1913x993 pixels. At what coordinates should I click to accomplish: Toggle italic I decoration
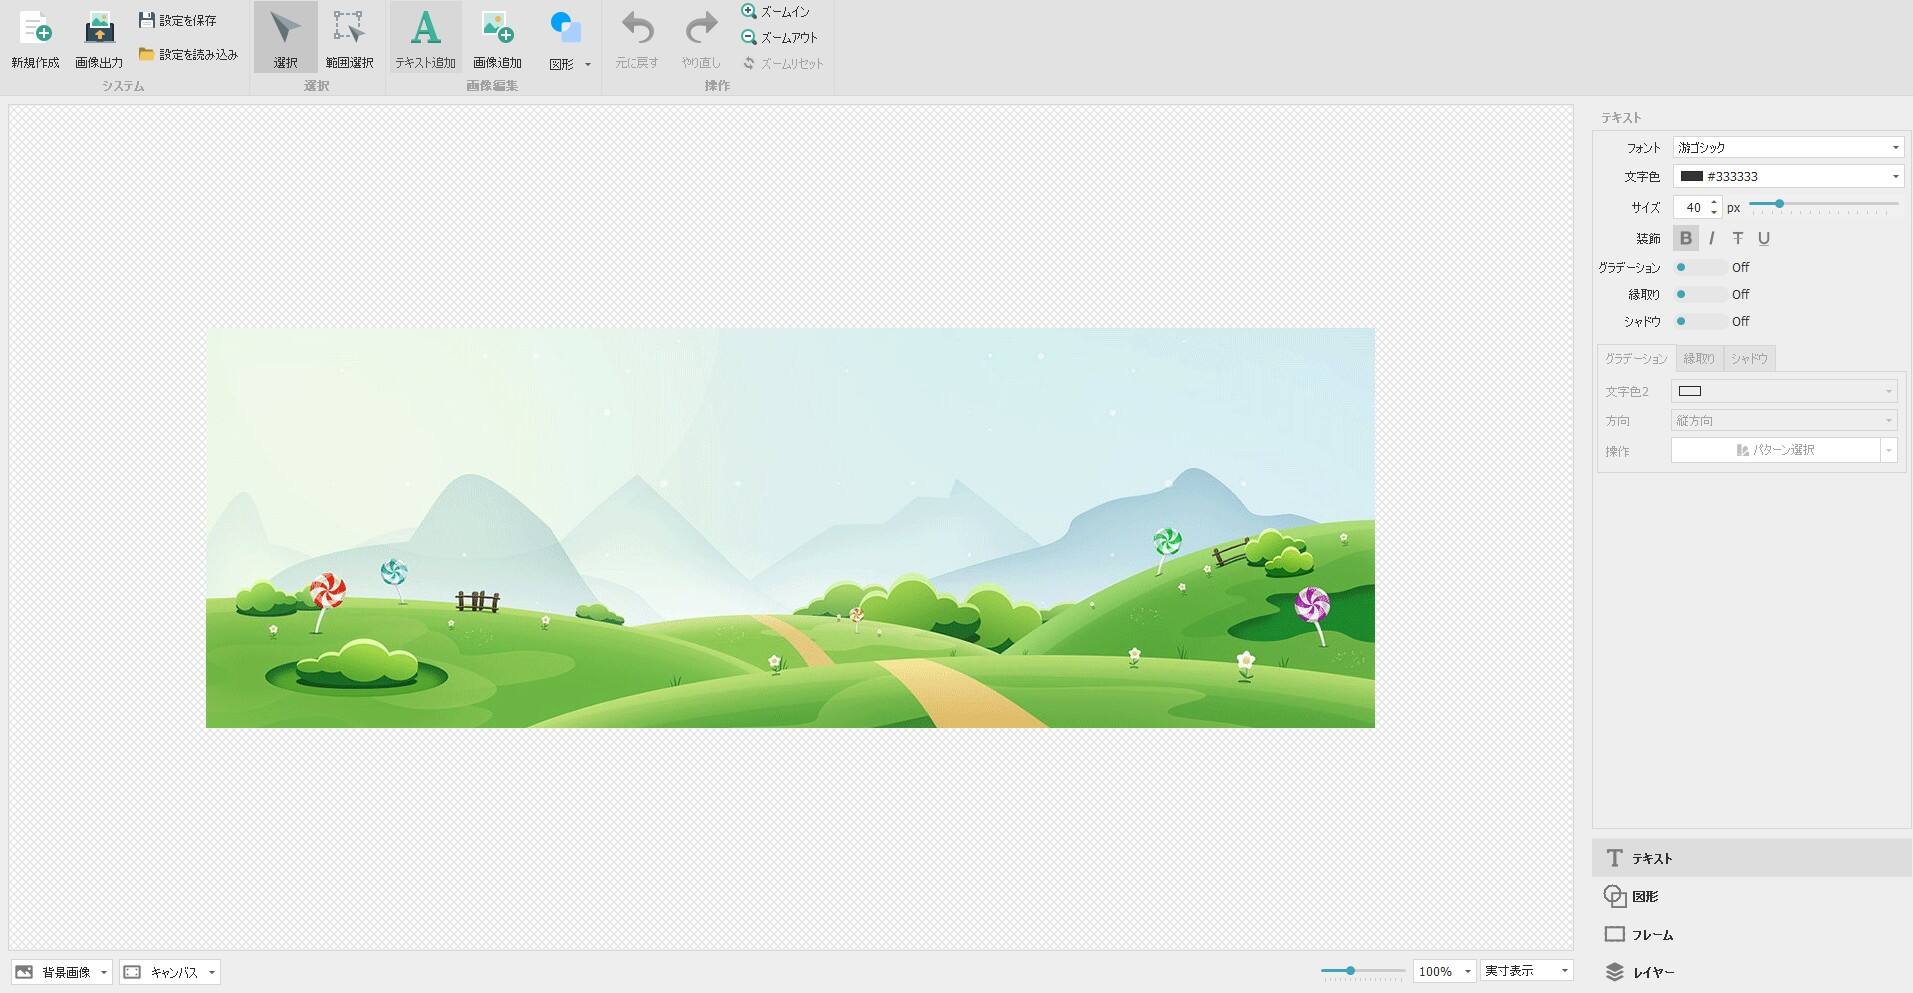point(1712,238)
